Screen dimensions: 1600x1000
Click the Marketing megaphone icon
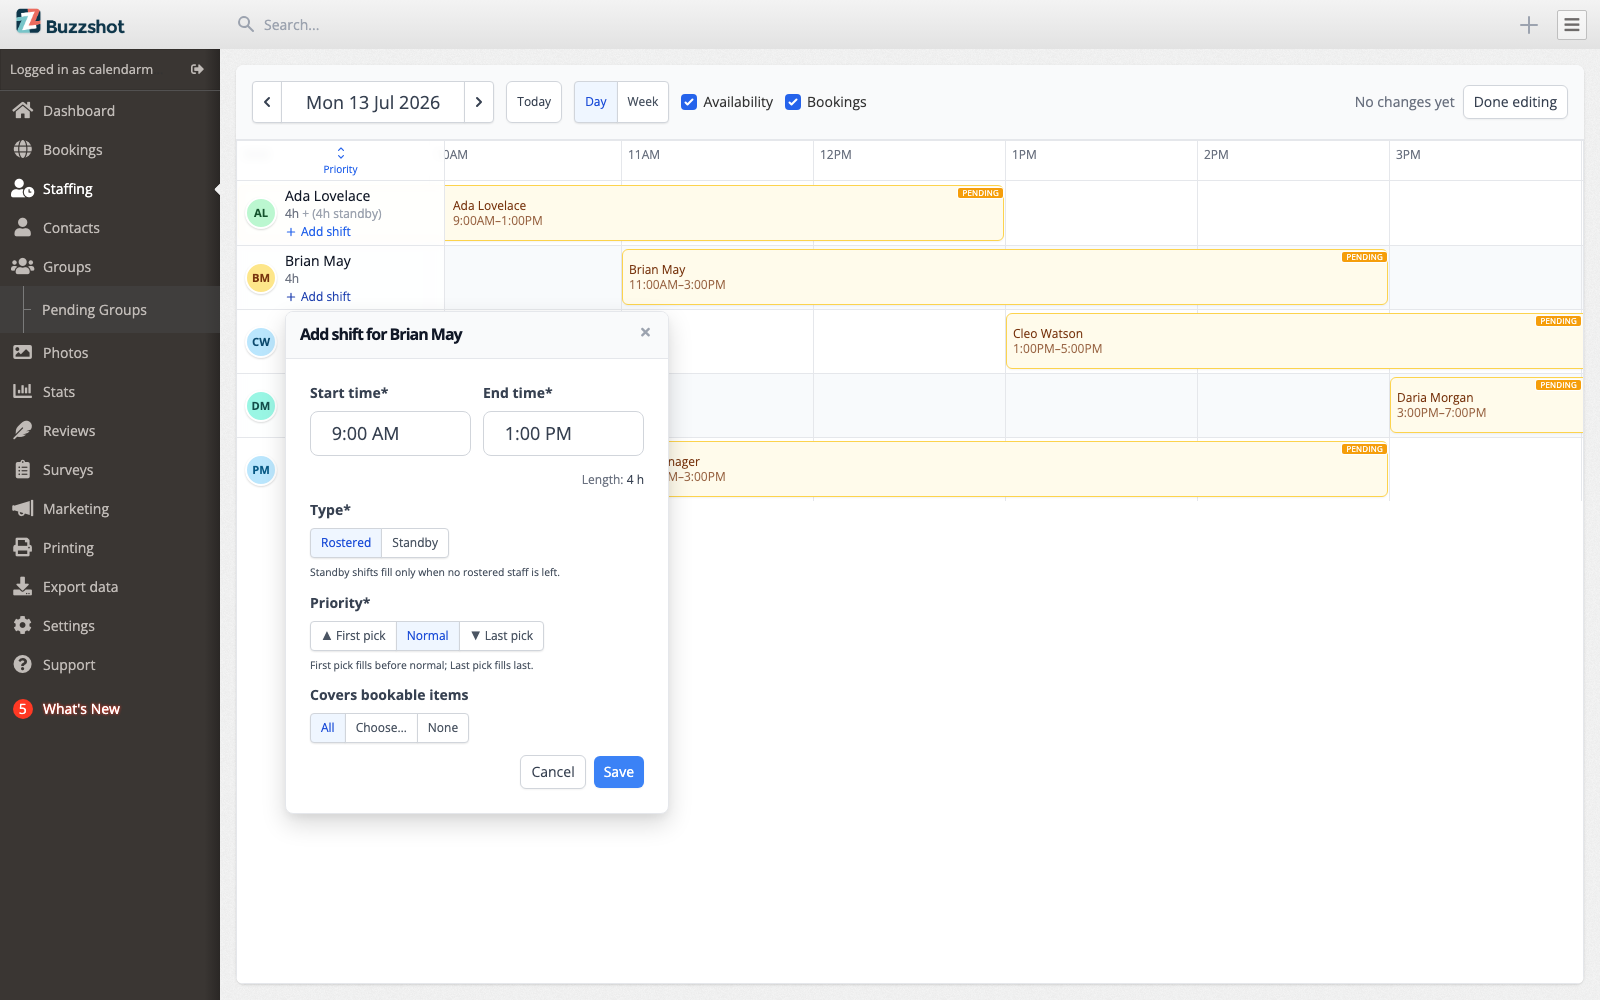tap(22, 509)
